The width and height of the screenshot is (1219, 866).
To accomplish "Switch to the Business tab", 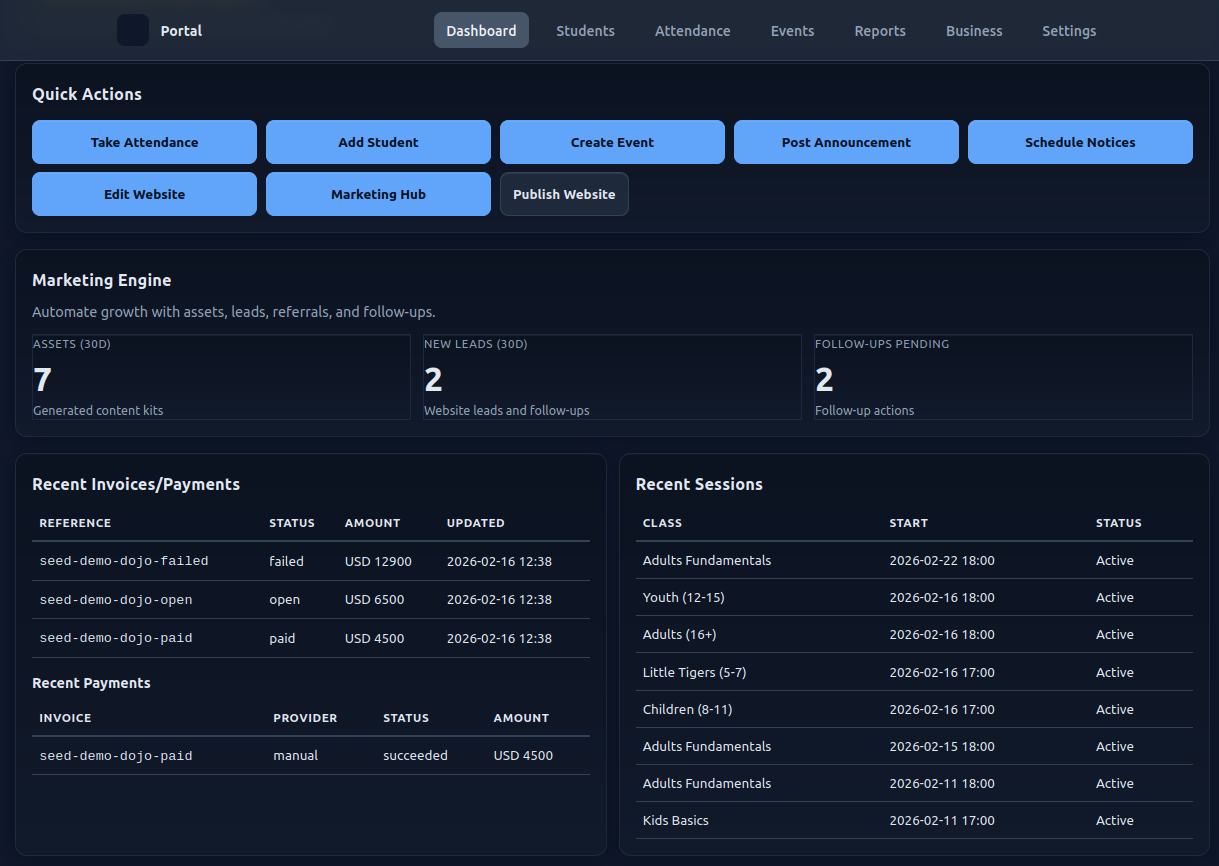I will click(974, 31).
